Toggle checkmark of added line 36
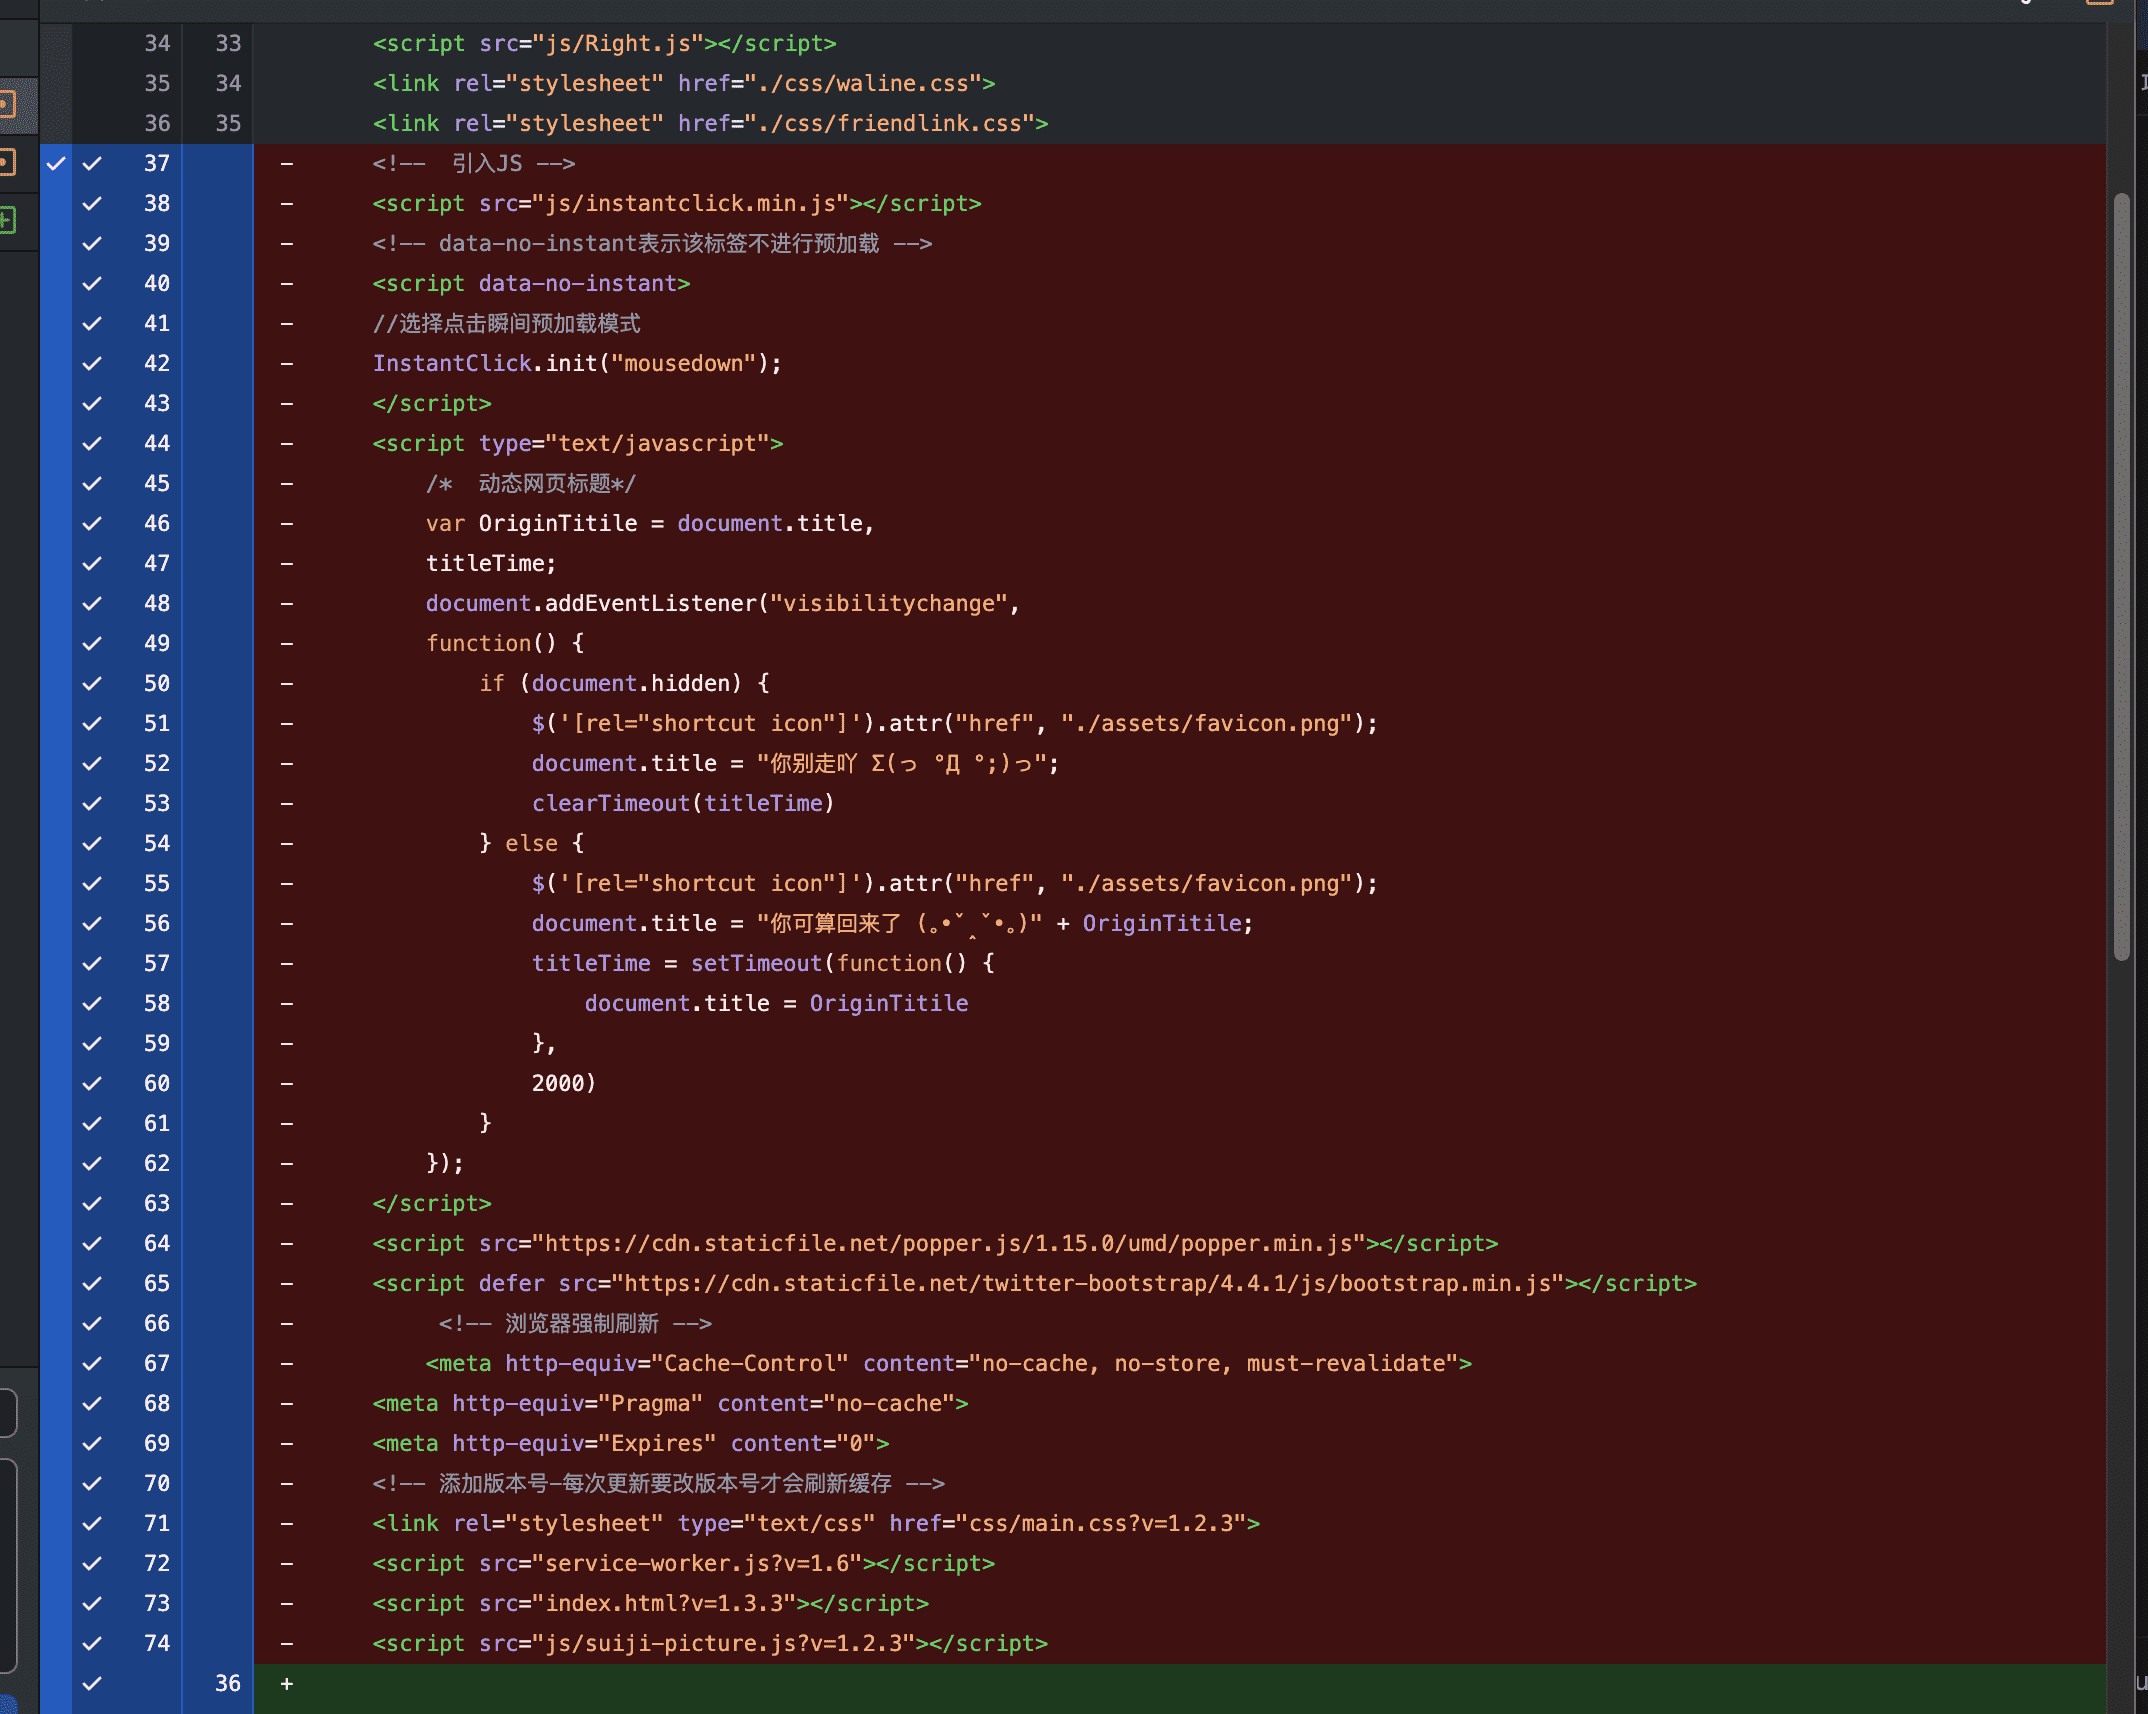This screenshot has width=2148, height=1714. click(92, 1683)
